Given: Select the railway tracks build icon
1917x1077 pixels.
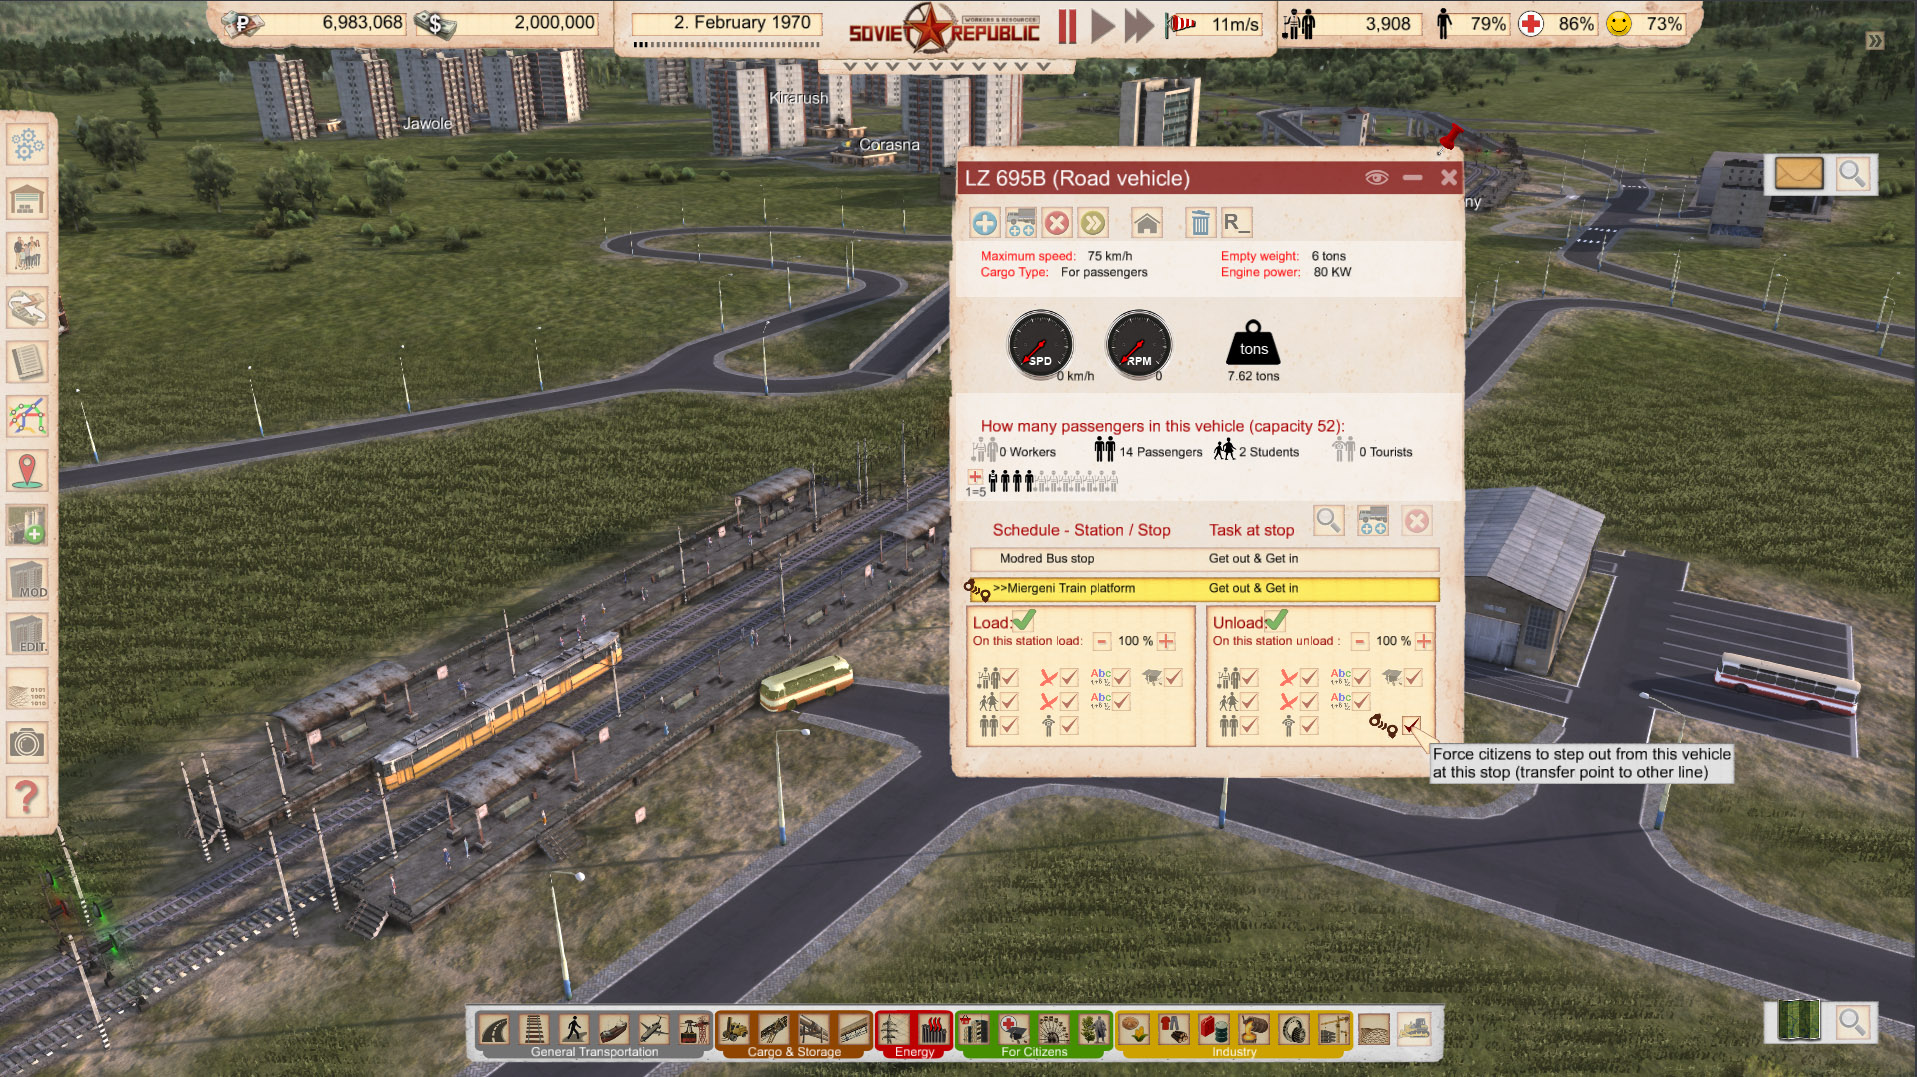Looking at the screenshot, I should coord(535,1029).
